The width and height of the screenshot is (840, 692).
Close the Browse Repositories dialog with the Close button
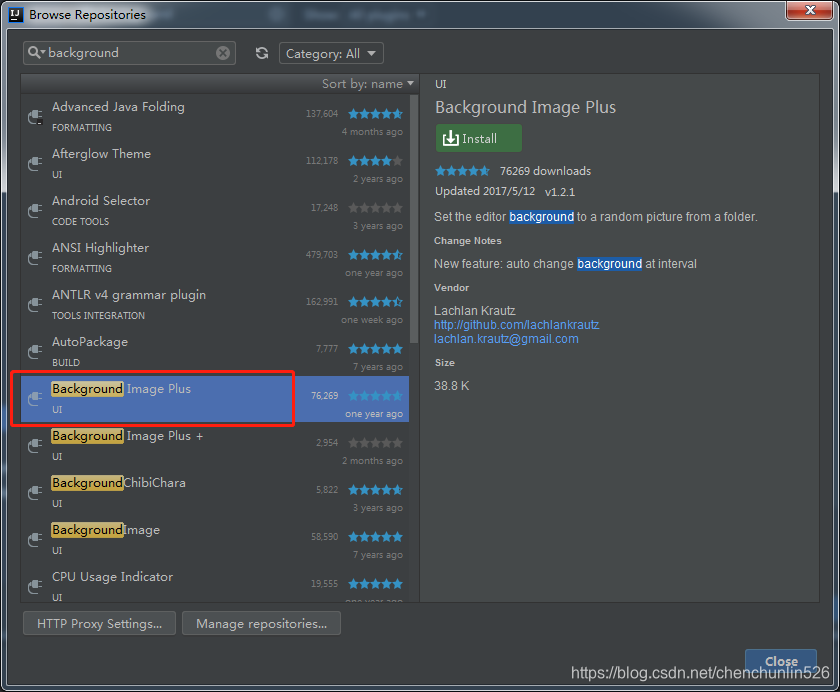(x=781, y=661)
